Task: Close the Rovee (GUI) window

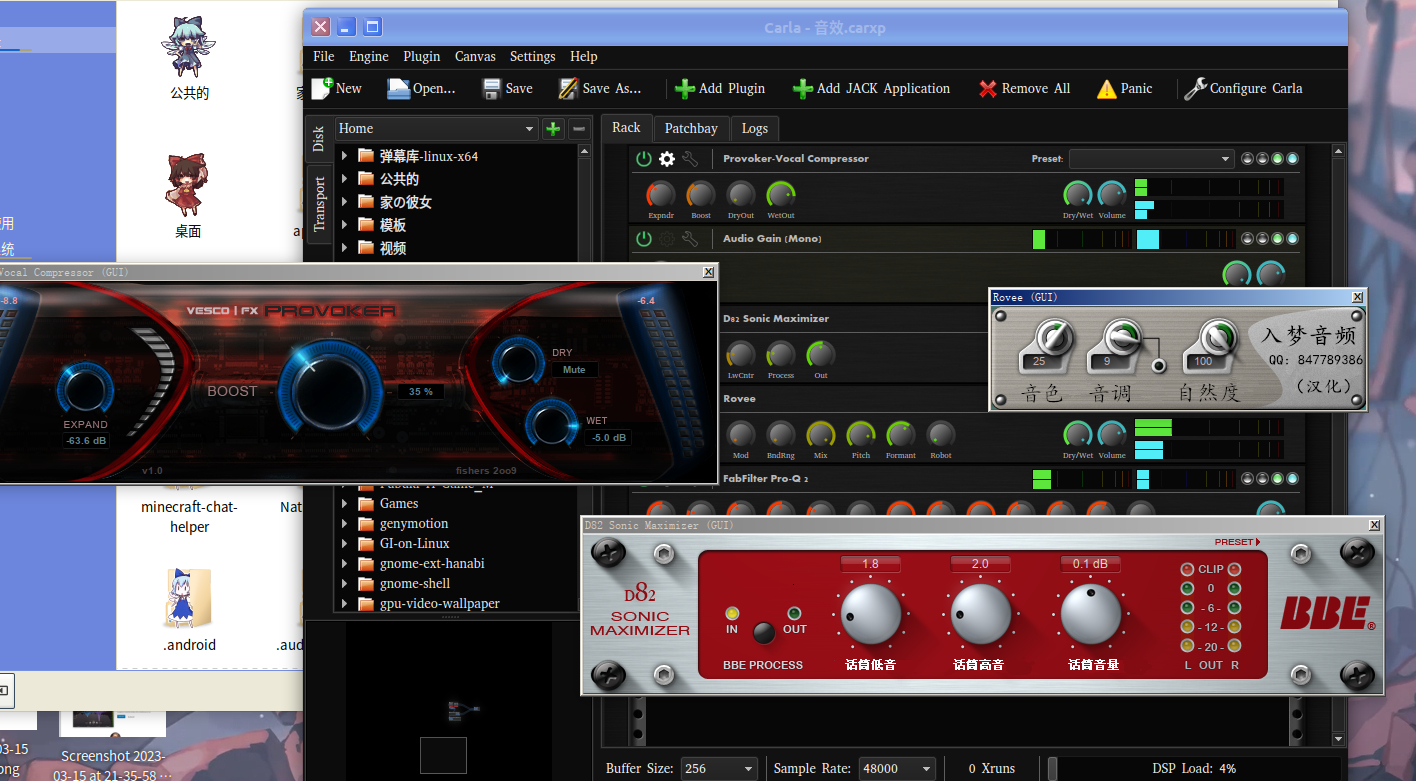Action: pyautogui.click(x=1358, y=297)
